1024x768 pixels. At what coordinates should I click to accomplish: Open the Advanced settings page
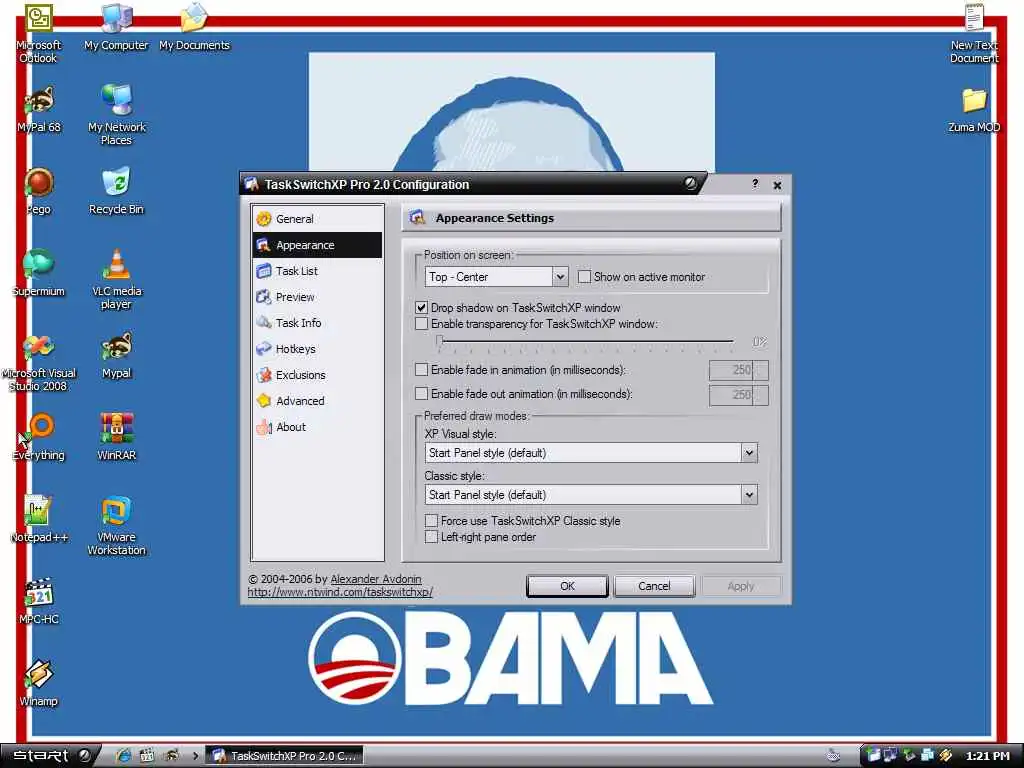[317, 401]
